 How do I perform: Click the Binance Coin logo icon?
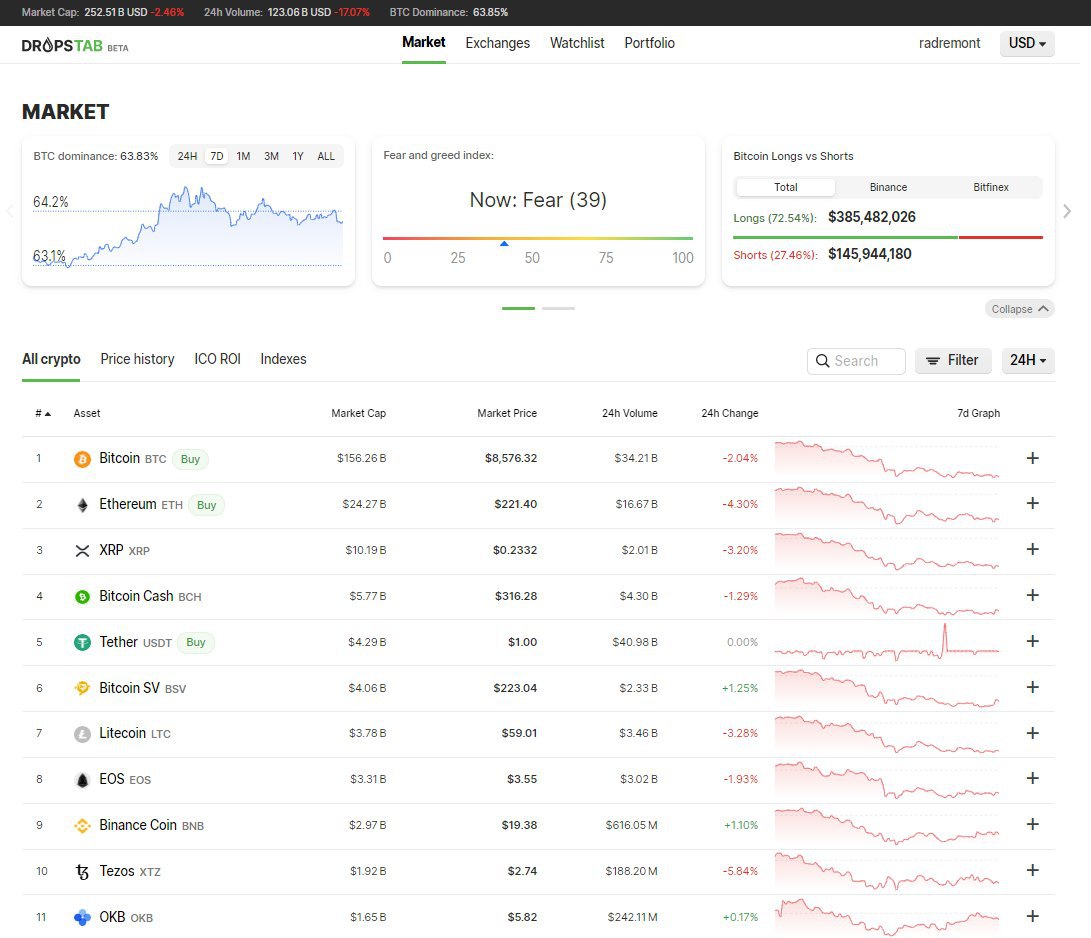point(82,826)
